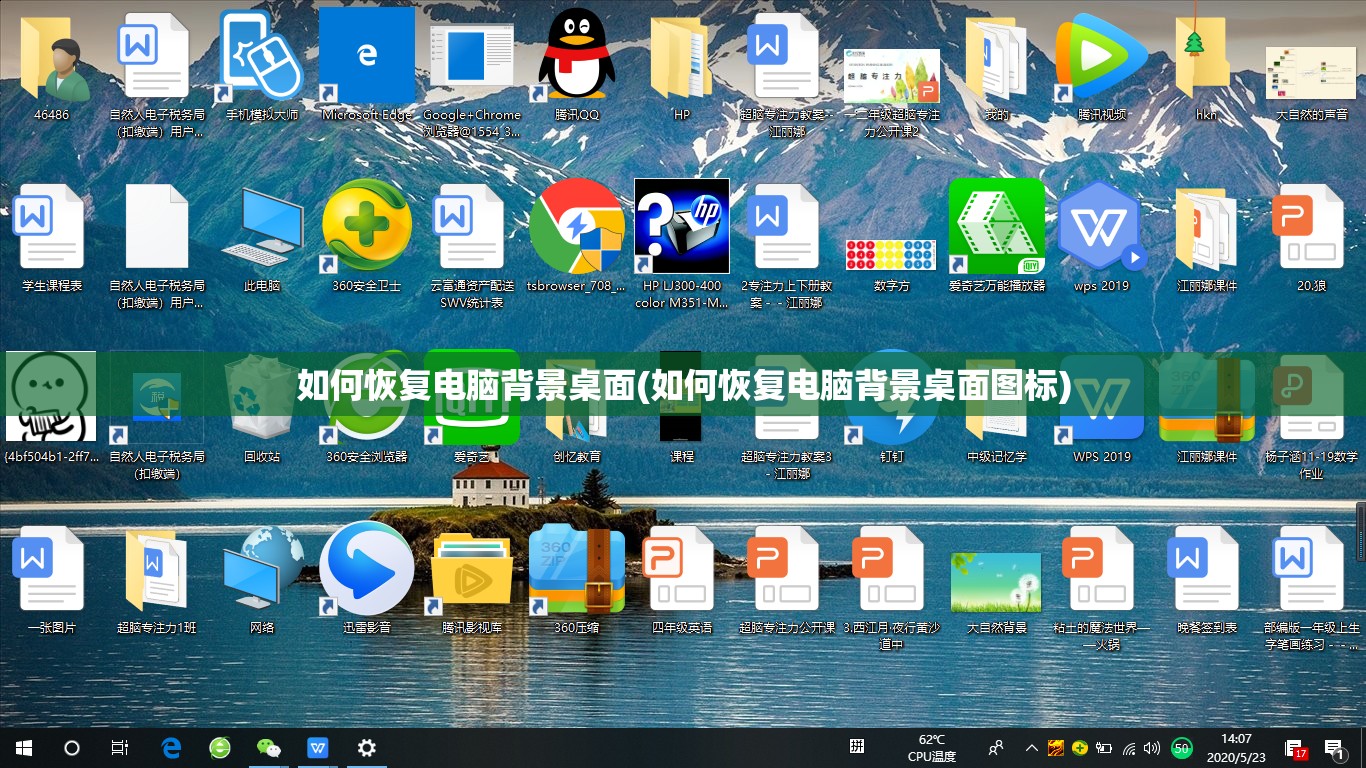
Task: Open Cortana search circle on taskbar
Action: pos(72,747)
